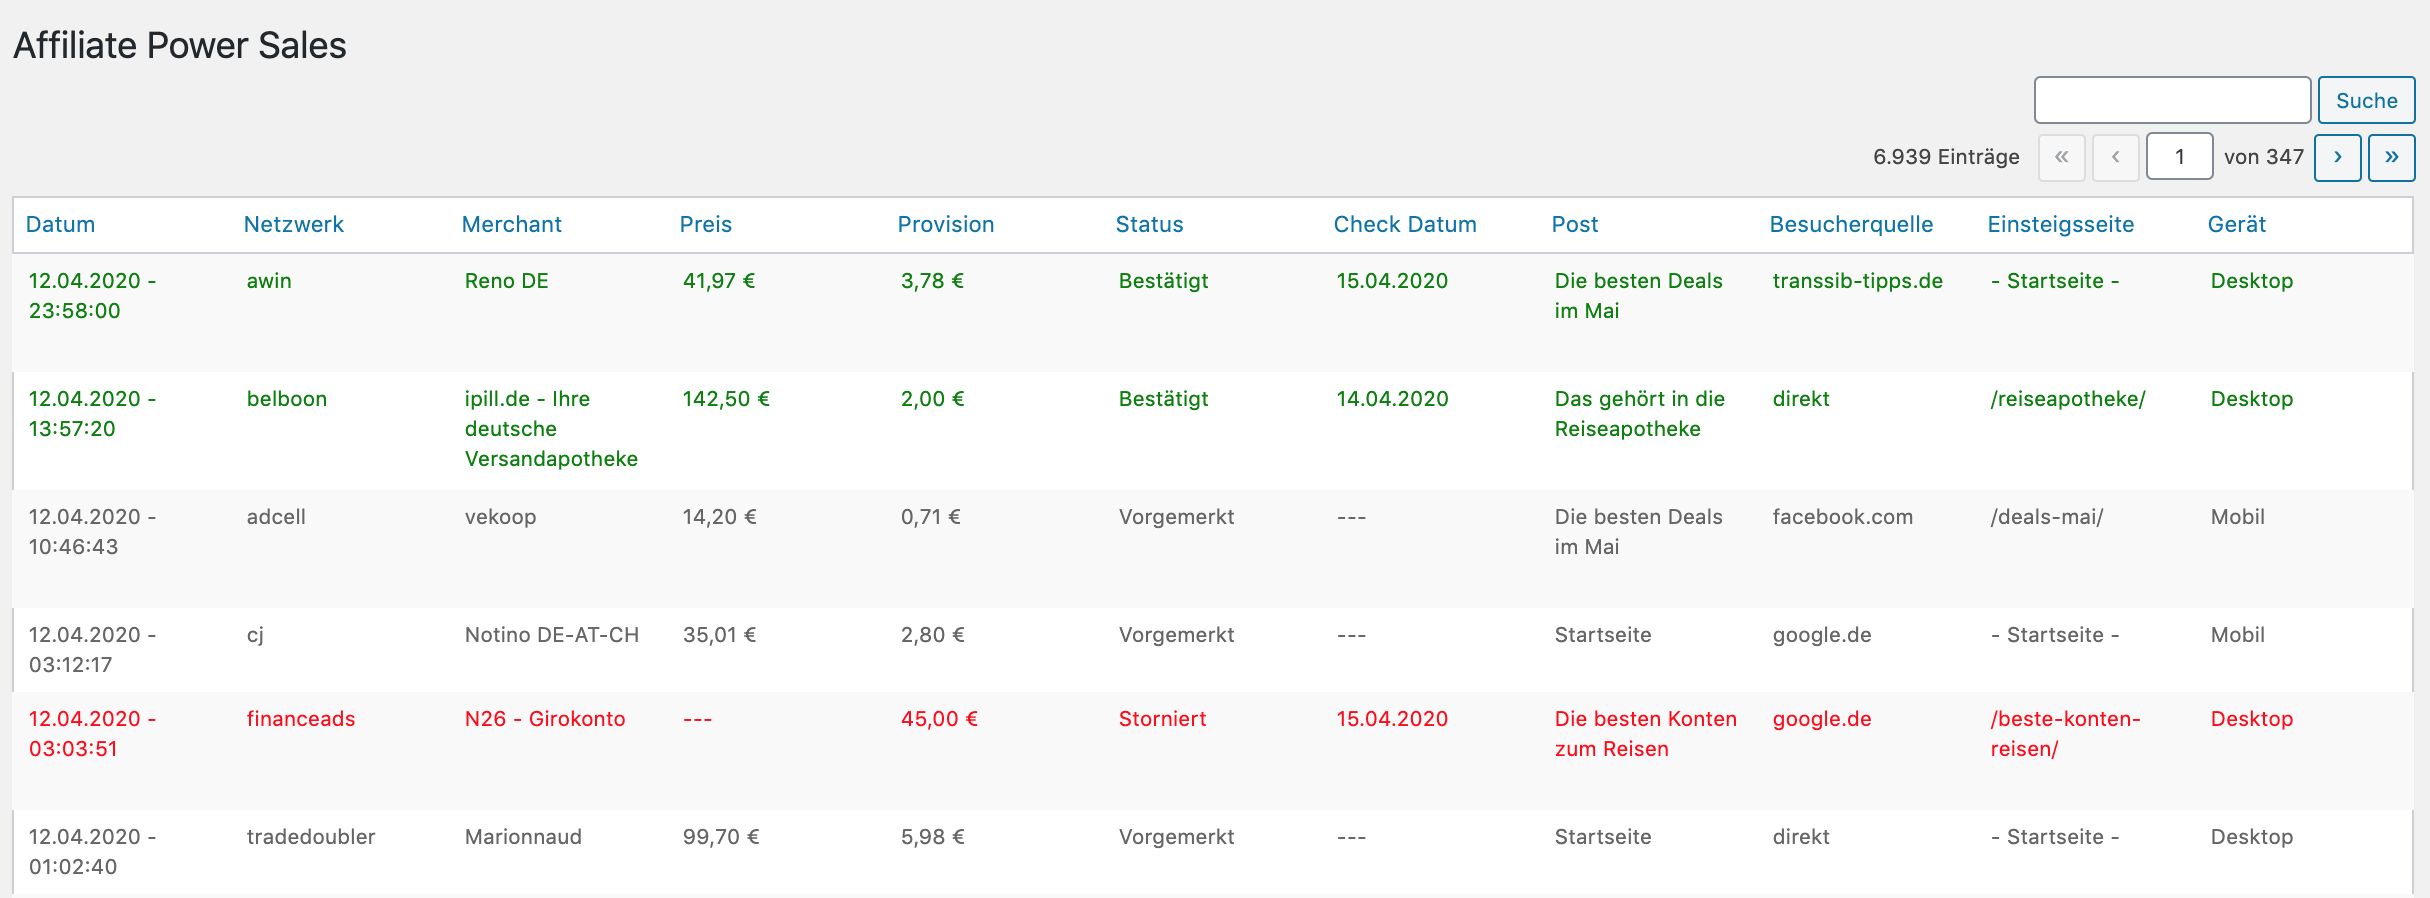Click ipill.de deutsche Versandapotheke merchant
Screen dimensions: 2430x898
coord(551,429)
